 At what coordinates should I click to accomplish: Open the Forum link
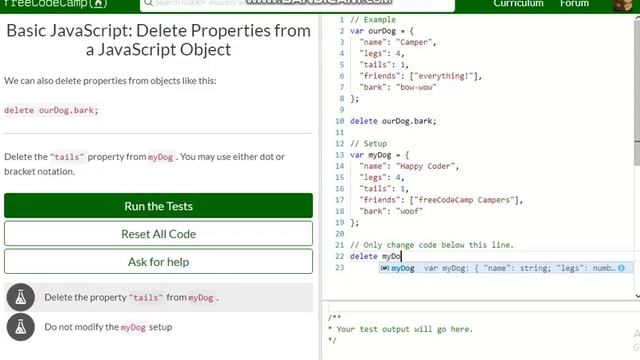click(x=574, y=4)
